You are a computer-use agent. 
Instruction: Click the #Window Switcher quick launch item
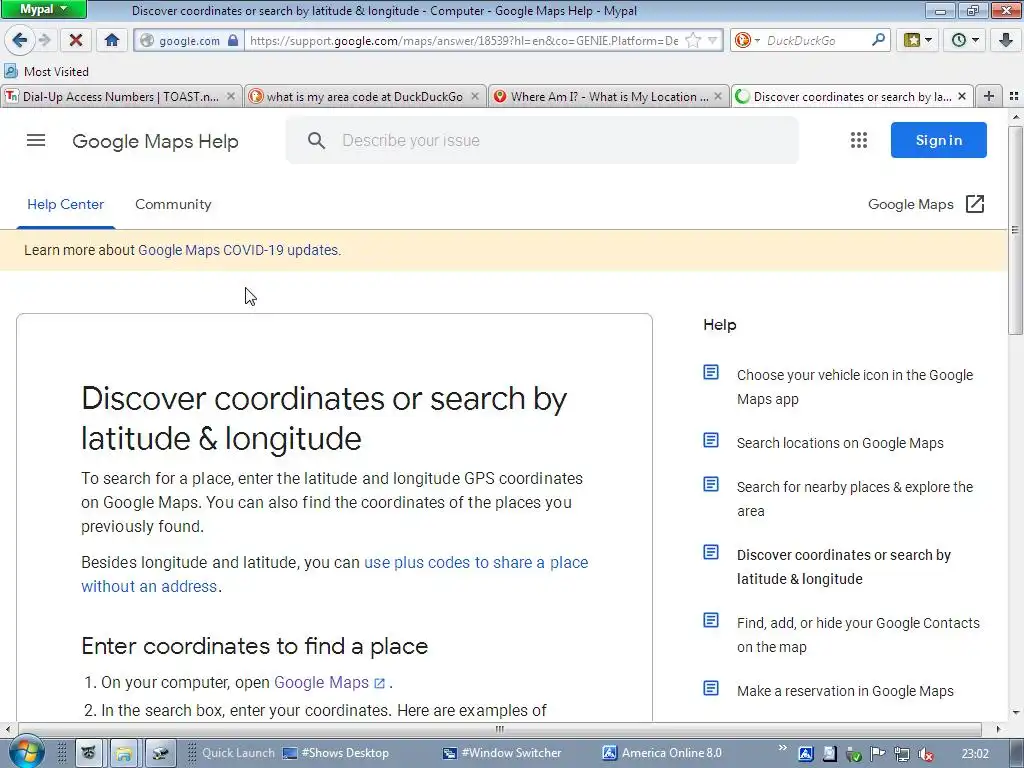coord(502,753)
